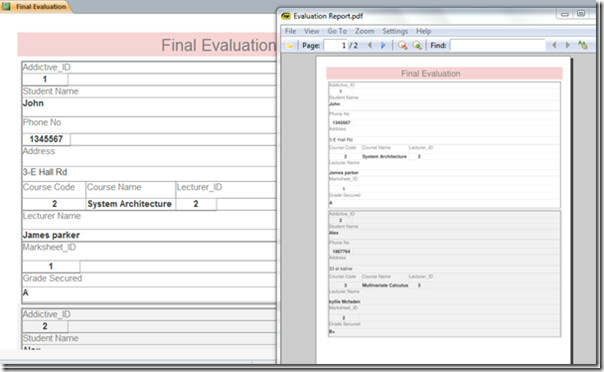Select the Final Evaluation report tab
Screen dimensions: 604x372
36,7
